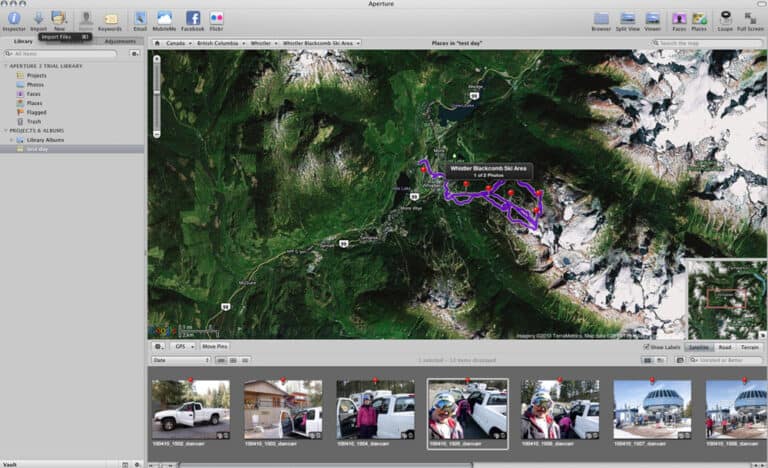Open the Canada path dropdown
Viewport: 768px width, 468px height.
point(177,43)
